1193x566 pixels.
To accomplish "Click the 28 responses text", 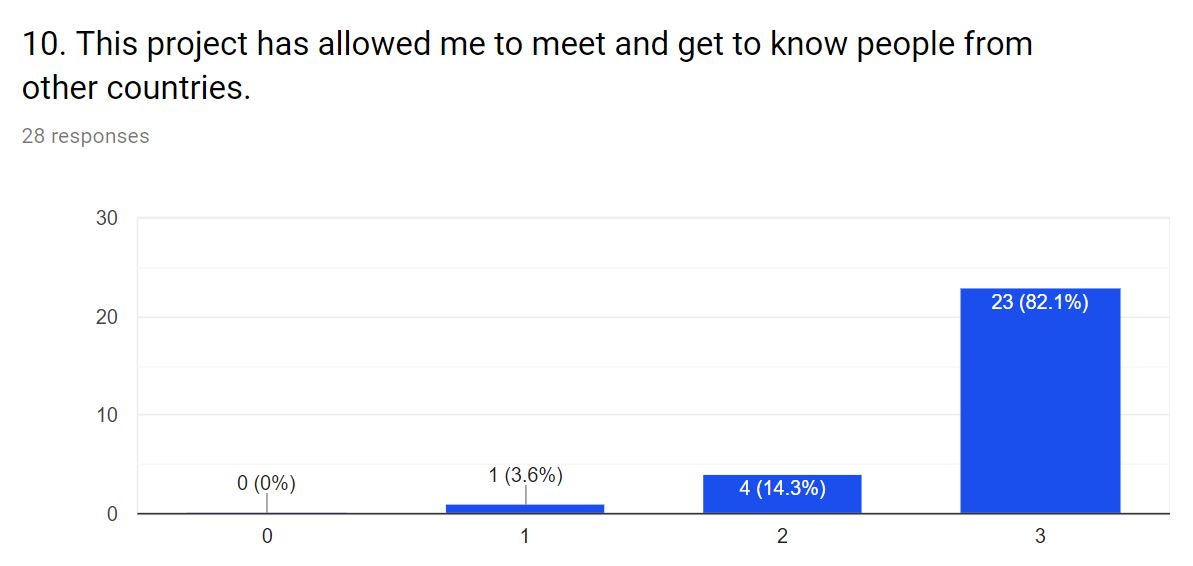I will coord(85,136).
